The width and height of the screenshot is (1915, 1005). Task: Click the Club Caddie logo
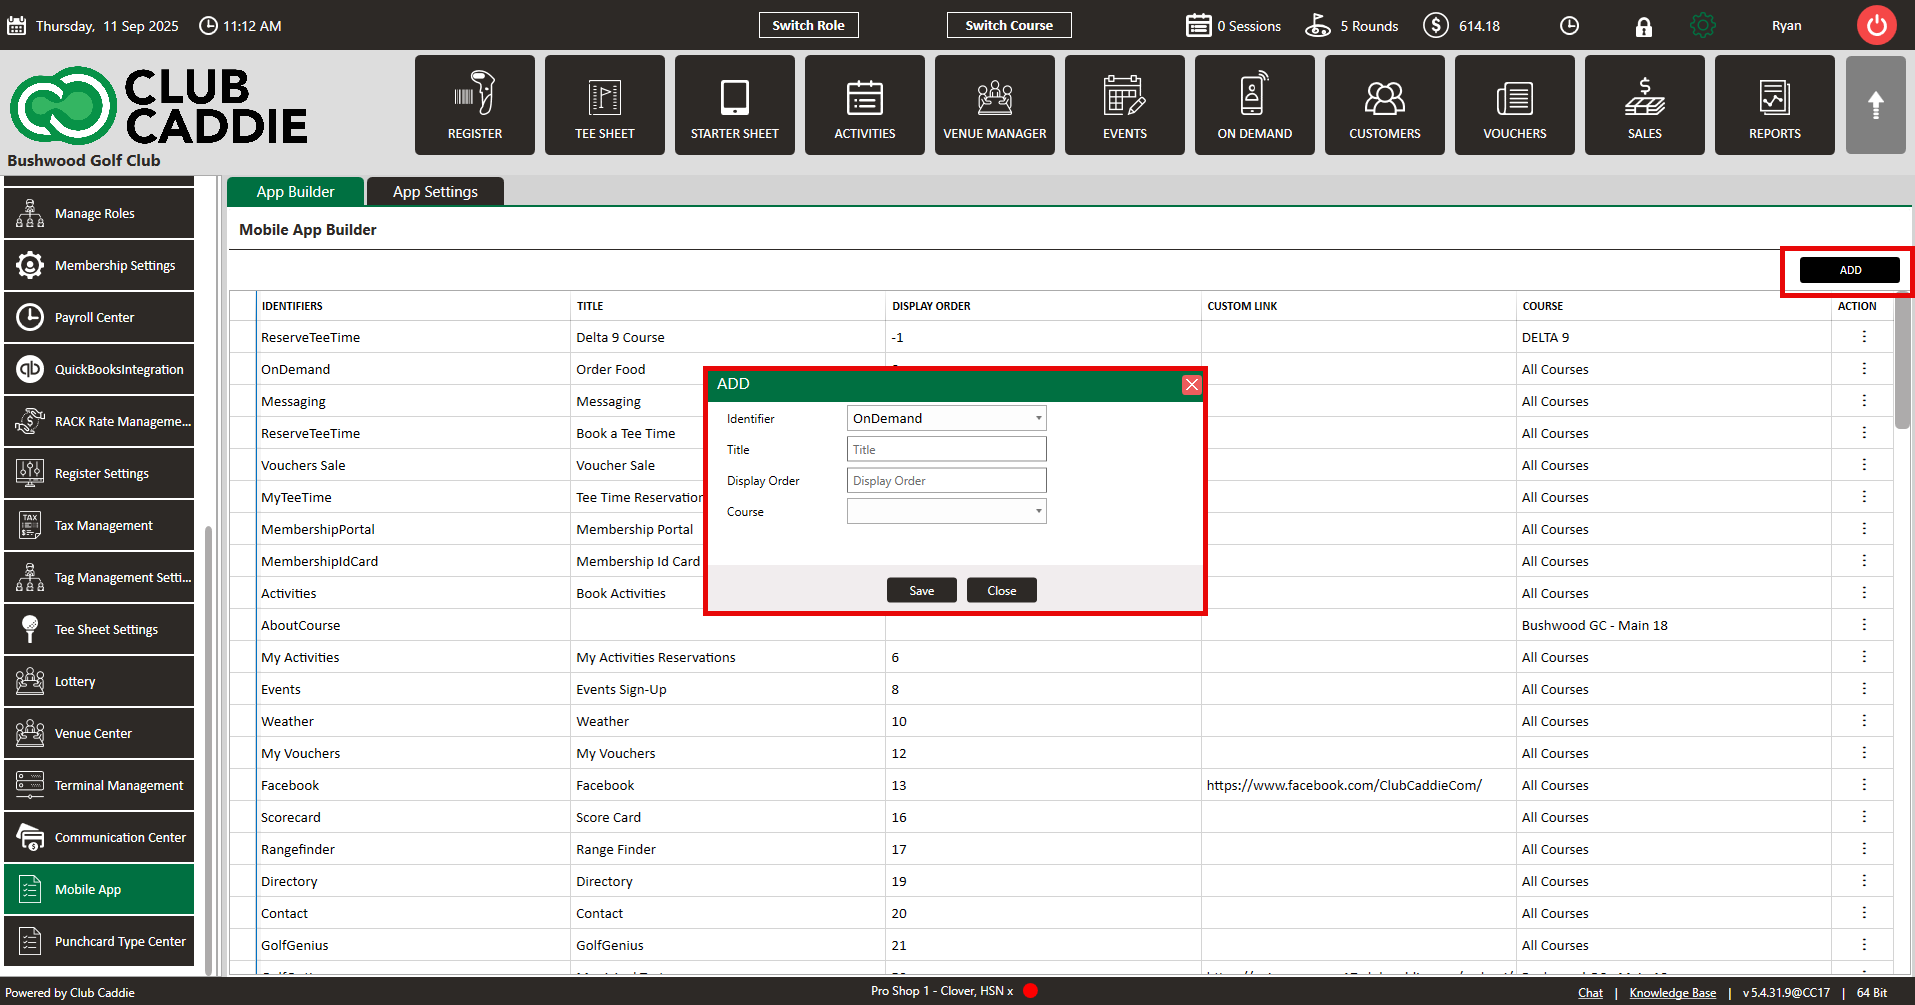click(158, 106)
